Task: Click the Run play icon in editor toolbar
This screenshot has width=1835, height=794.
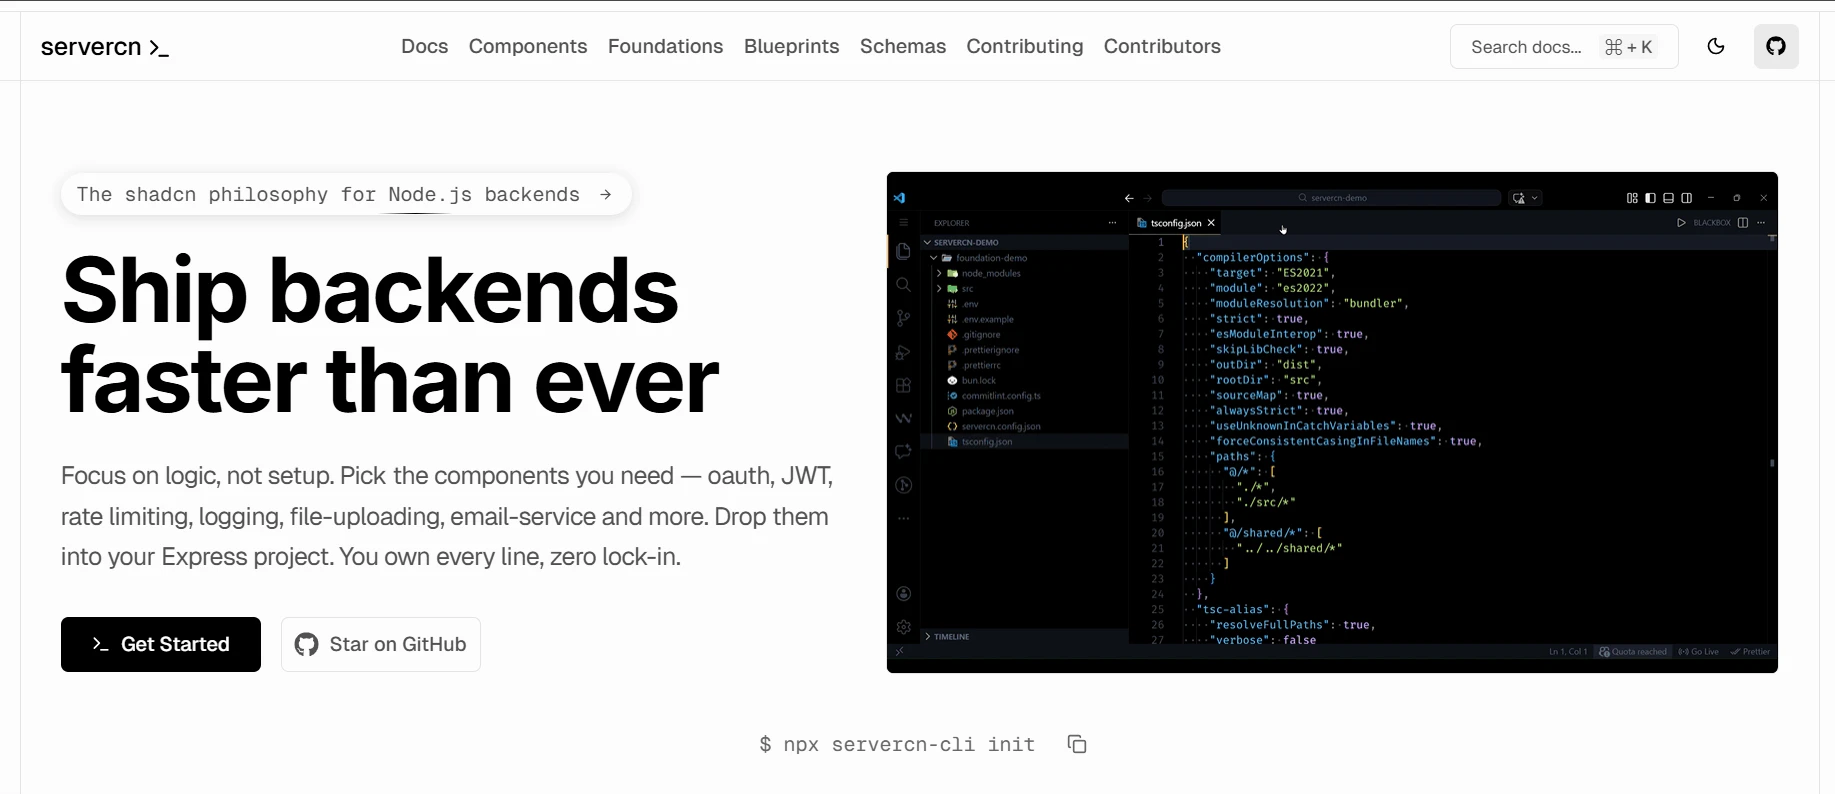Action: pyautogui.click(x=1681, y=223)
